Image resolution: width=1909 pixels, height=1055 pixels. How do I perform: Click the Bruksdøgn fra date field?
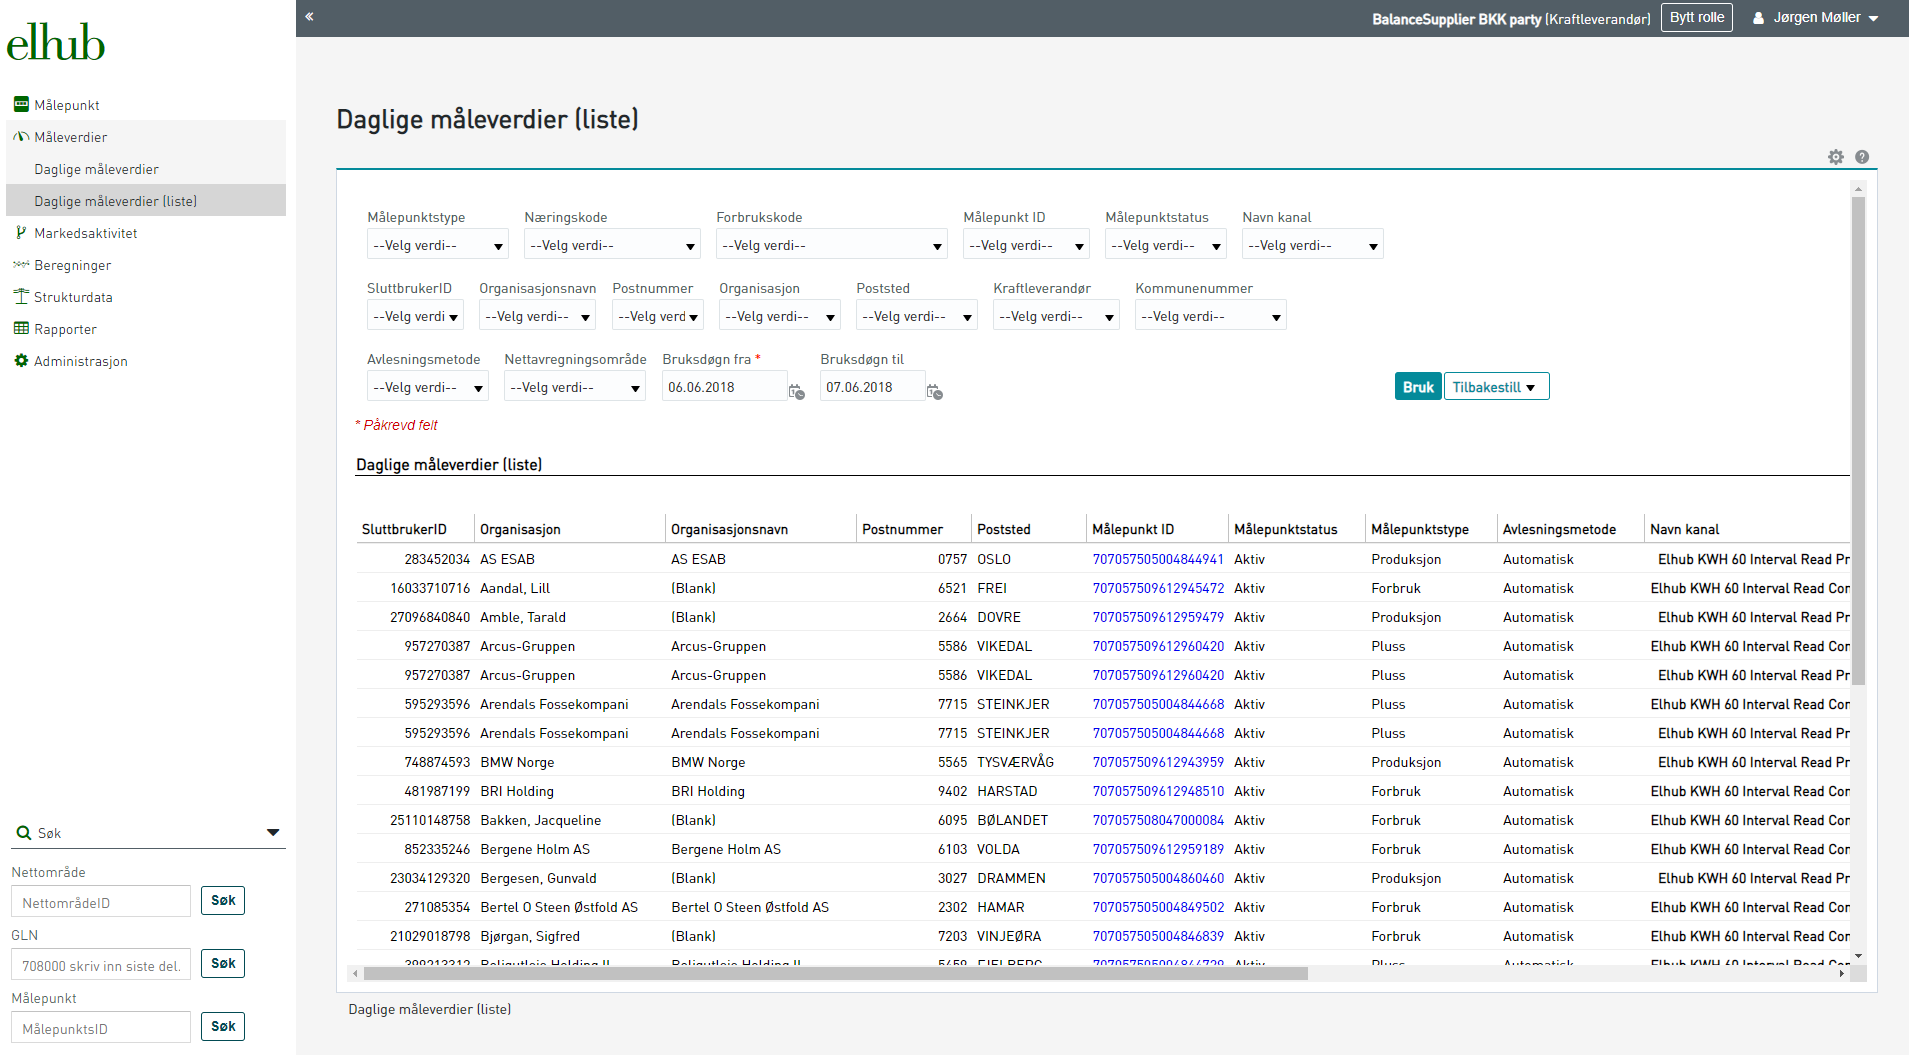coord(724,387)
